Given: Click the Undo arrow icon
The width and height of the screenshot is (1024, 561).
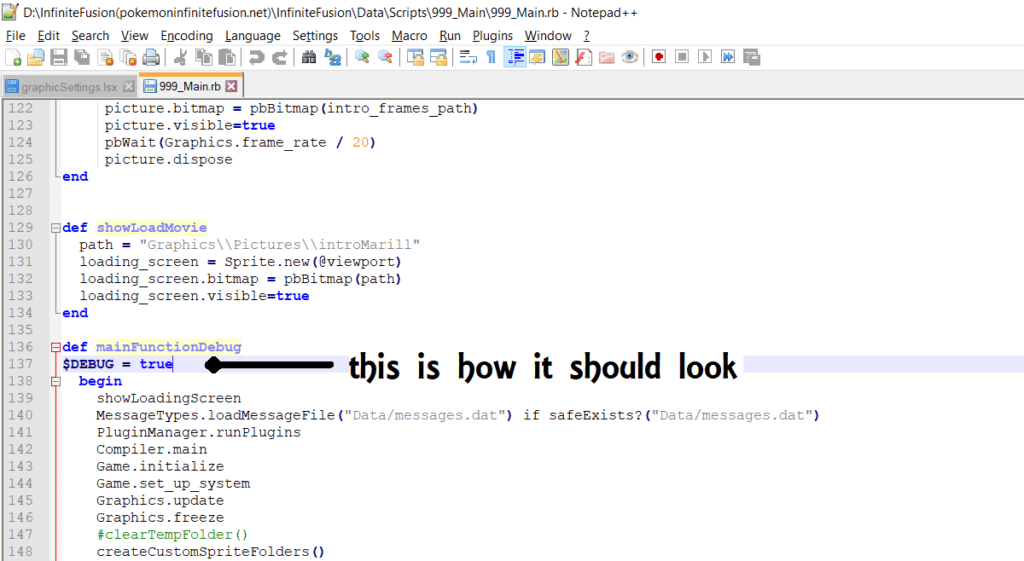Looking at the screenshot, I should click(x=257, y=58).
